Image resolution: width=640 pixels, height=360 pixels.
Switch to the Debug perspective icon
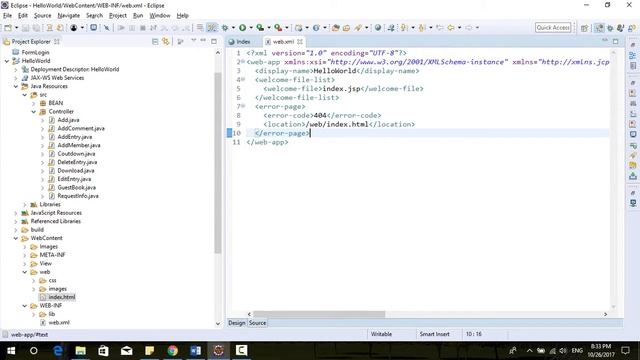pos(610,28)
